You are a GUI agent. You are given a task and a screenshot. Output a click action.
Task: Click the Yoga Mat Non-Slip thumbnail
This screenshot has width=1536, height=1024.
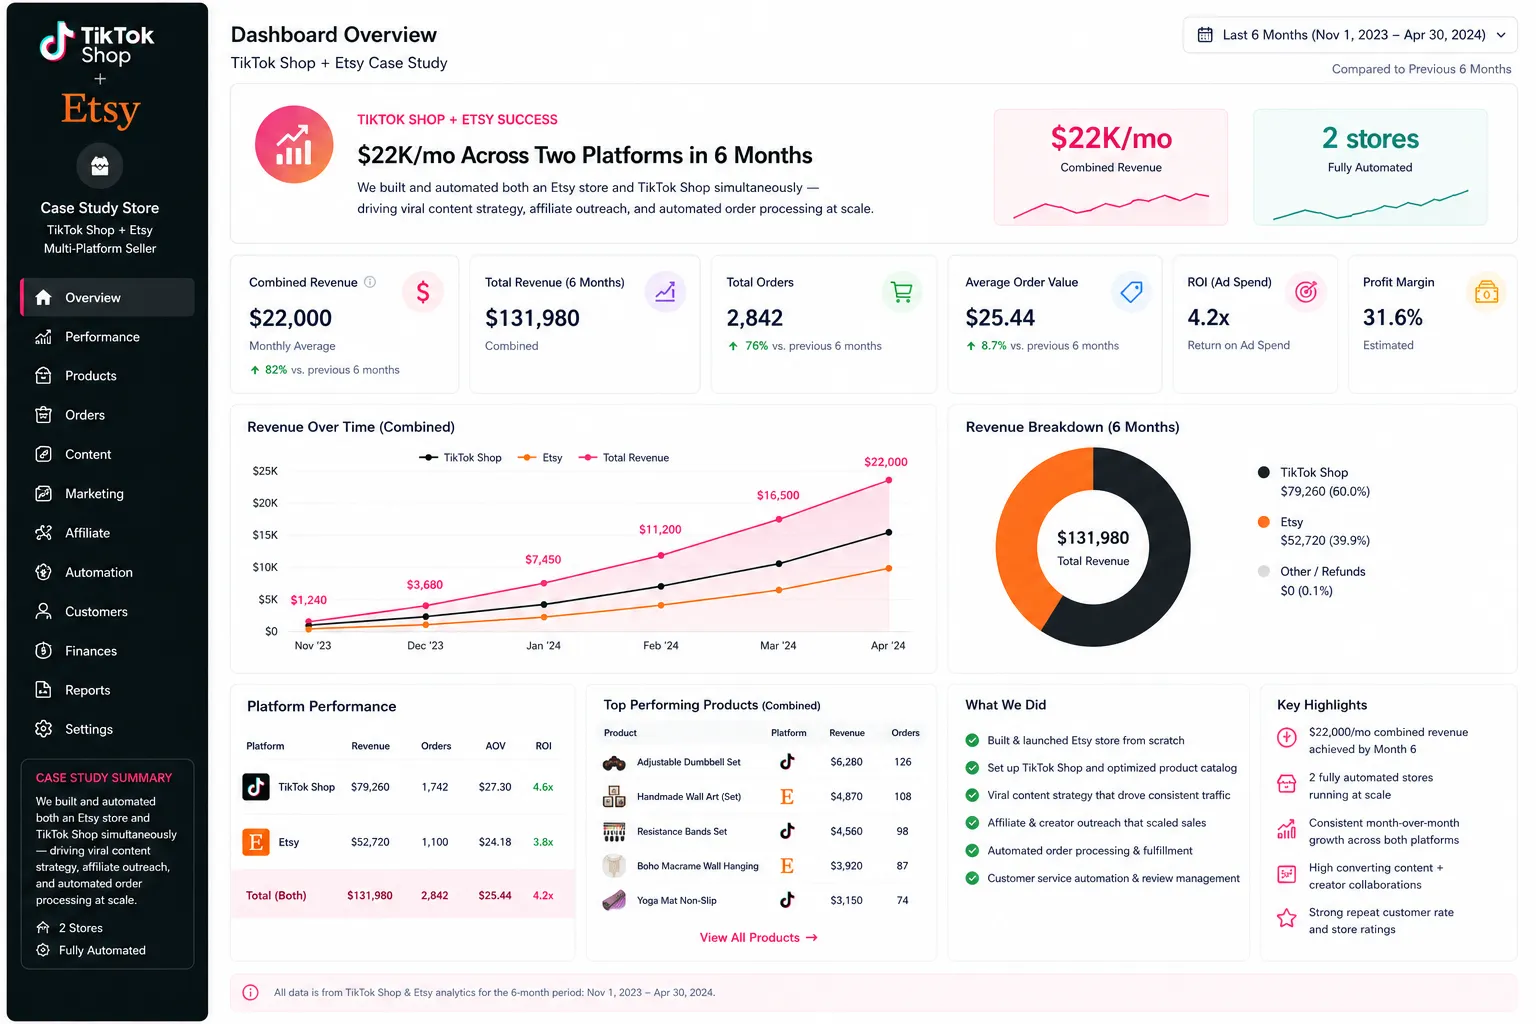[614, 901]
